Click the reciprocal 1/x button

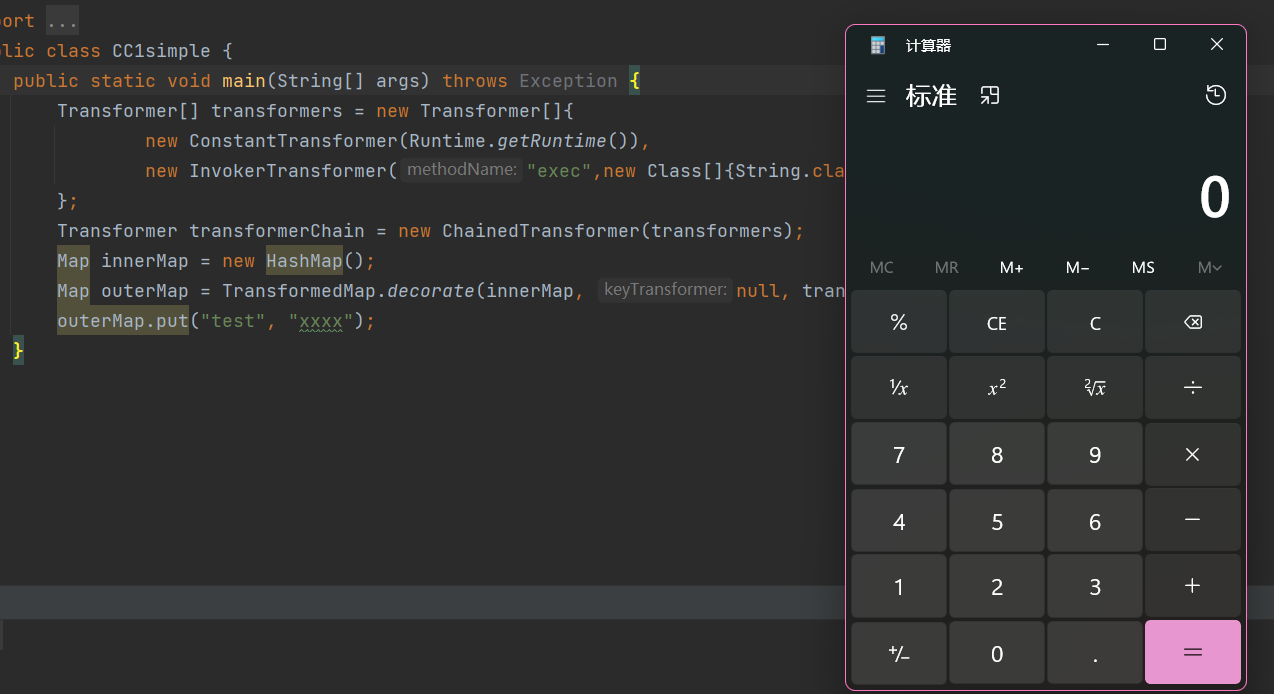point(898,388)
